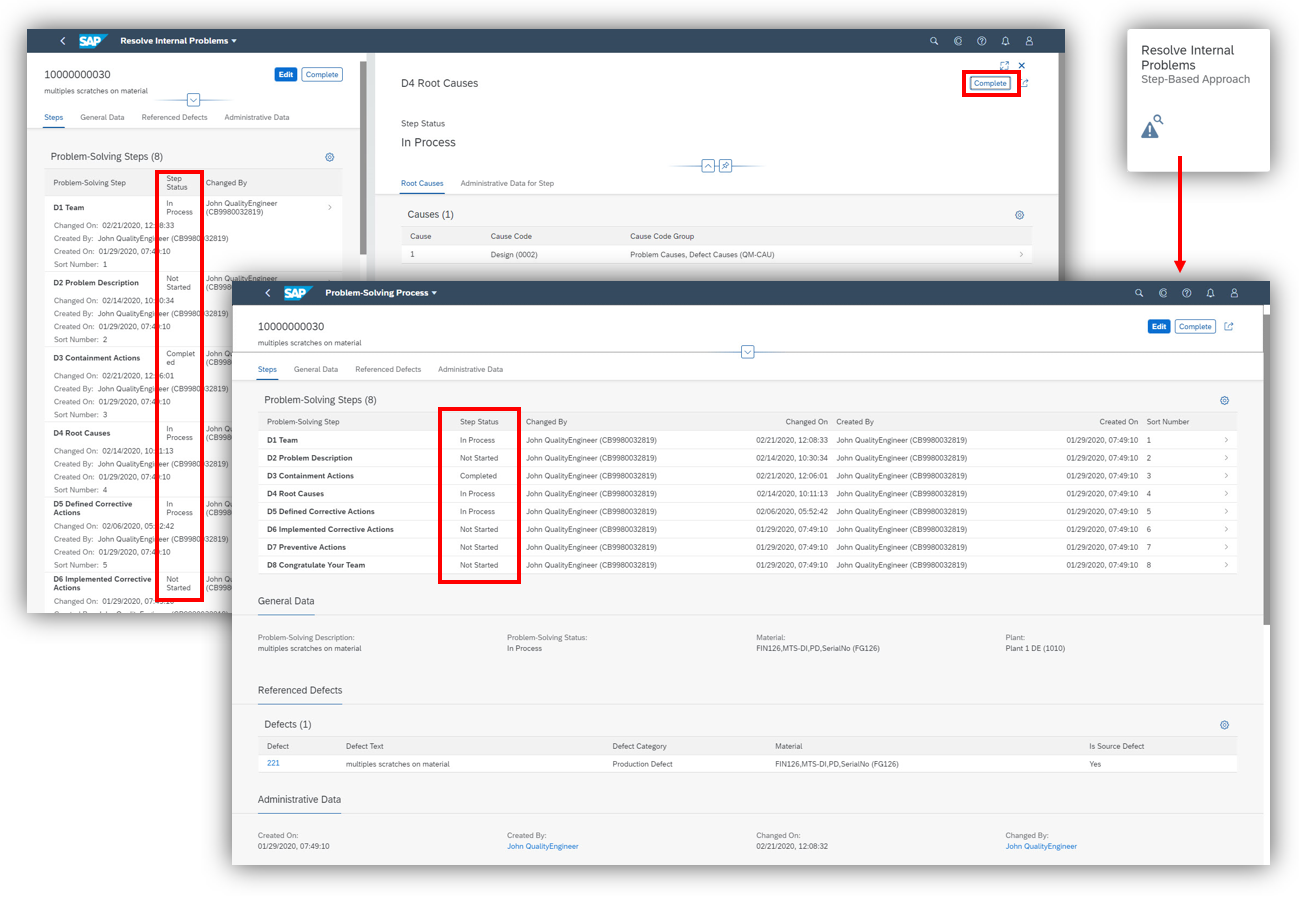Open Problem-Solving Steps settings in back window
The width and height of the screenshot is (1299, 898).
(329, 157)
